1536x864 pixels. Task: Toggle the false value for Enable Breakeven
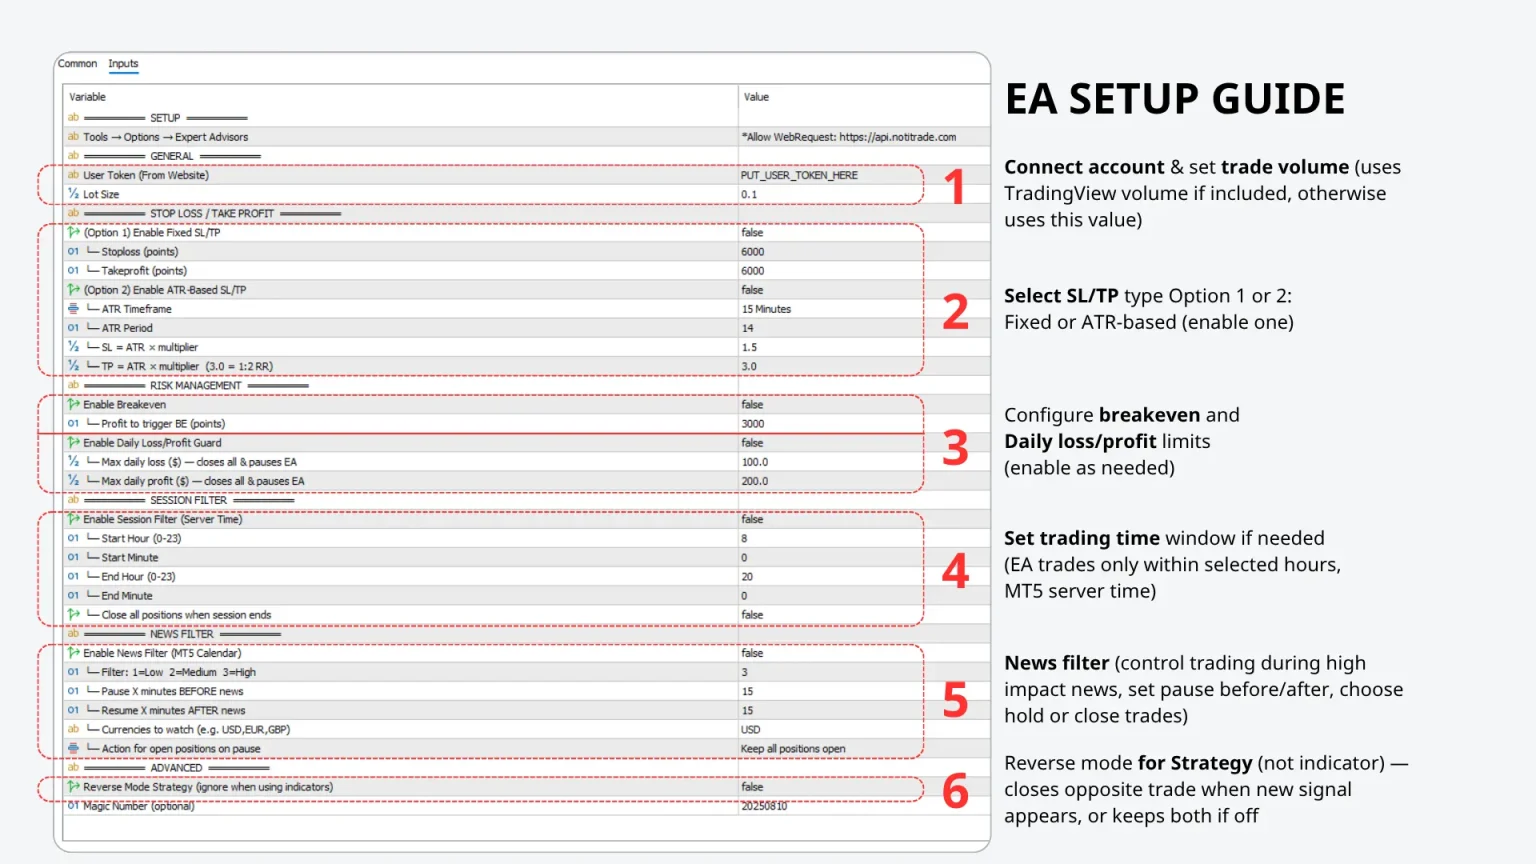(752, 405)
